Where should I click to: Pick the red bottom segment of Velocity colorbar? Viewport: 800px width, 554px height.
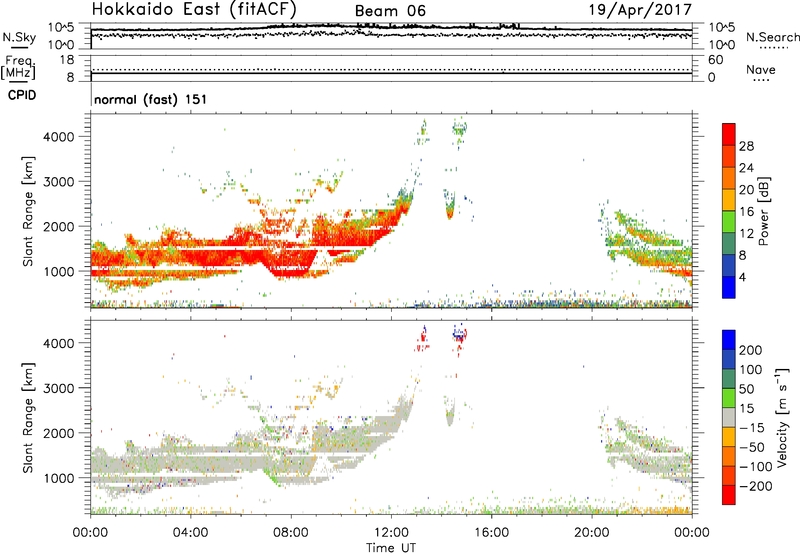729,495
